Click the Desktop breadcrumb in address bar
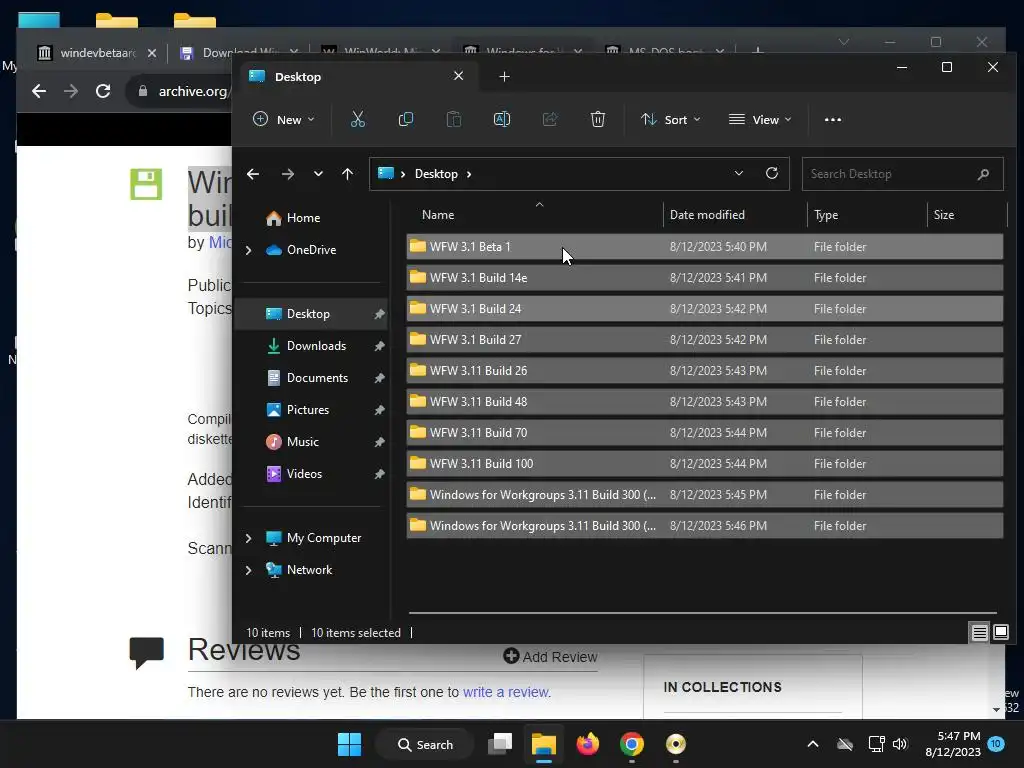This screenshot has height=768, width=1024. [x=436, y=174]
